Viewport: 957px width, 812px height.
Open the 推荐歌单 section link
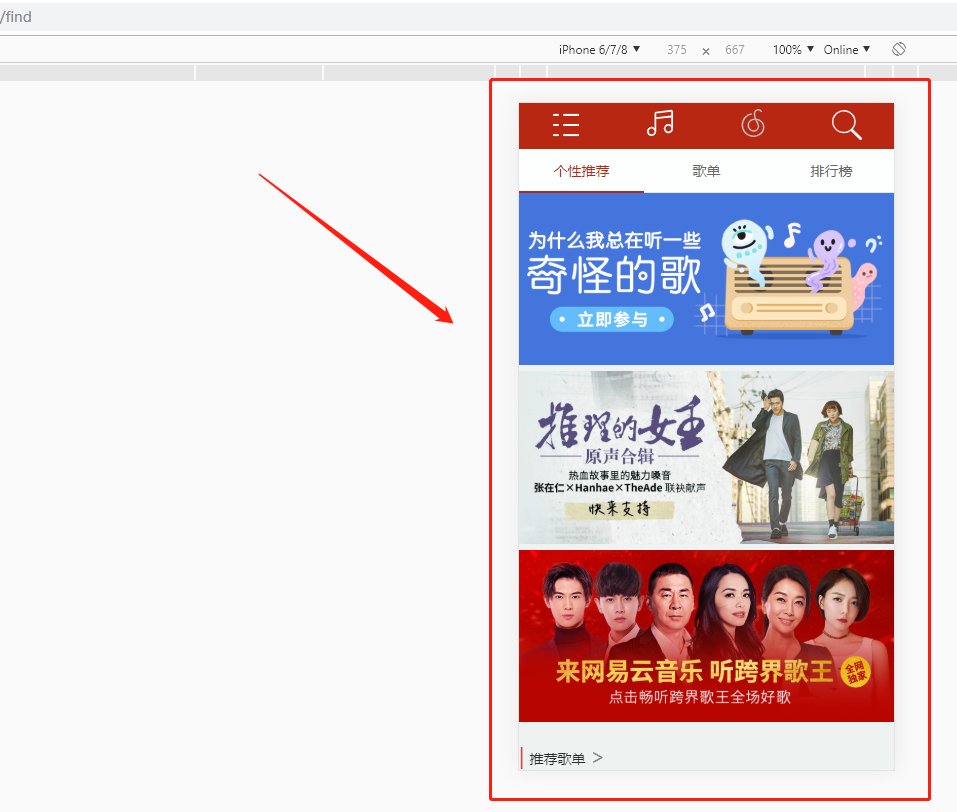pos(557,758)
